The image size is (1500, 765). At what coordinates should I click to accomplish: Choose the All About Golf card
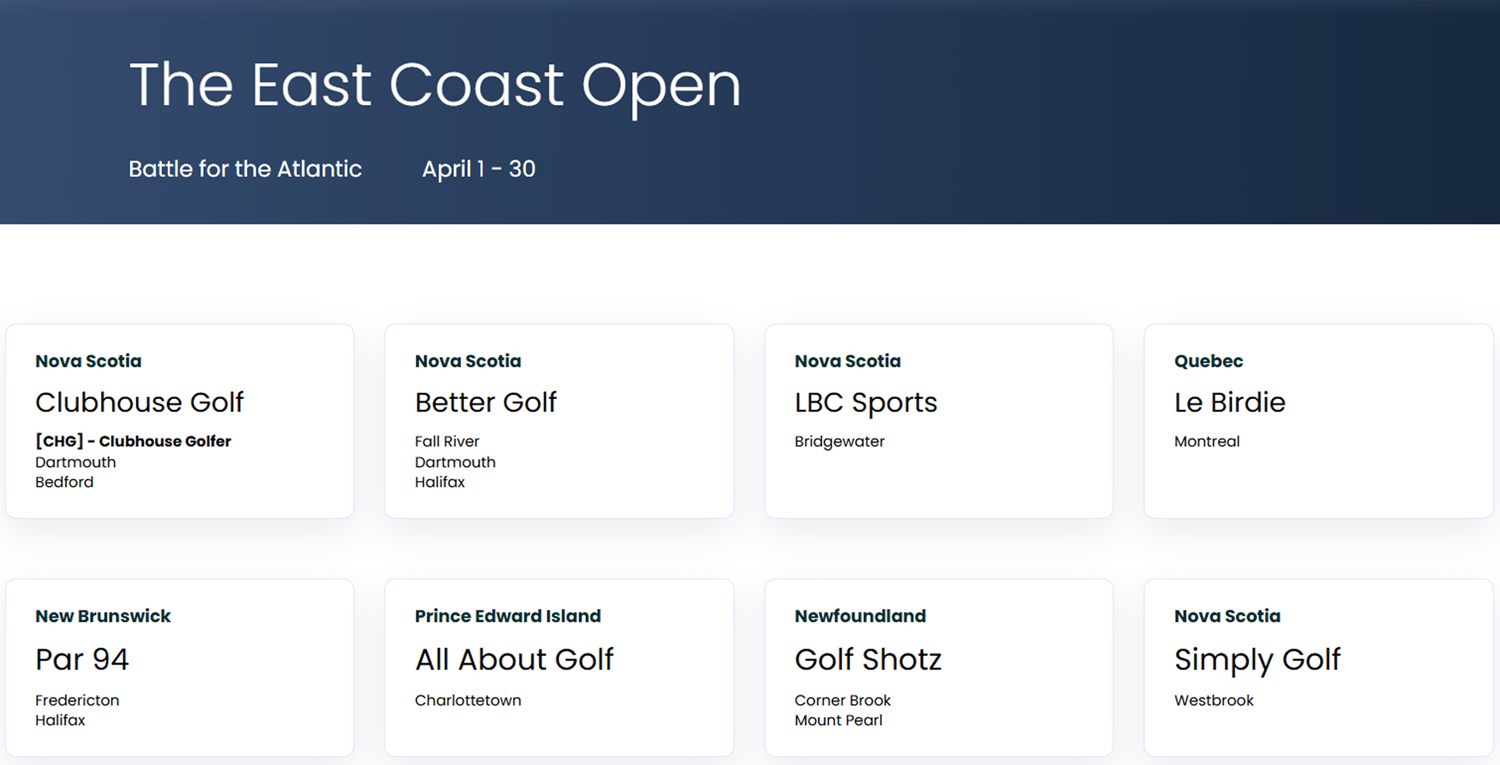[x=559, y=668]
